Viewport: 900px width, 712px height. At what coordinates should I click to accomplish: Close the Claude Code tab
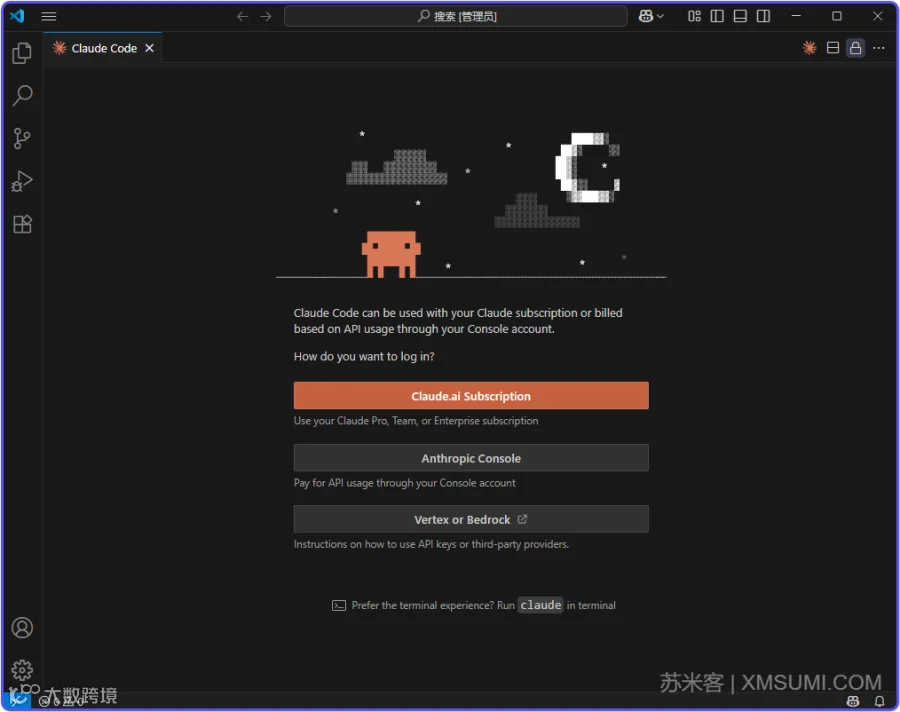[x=149, y=48]
